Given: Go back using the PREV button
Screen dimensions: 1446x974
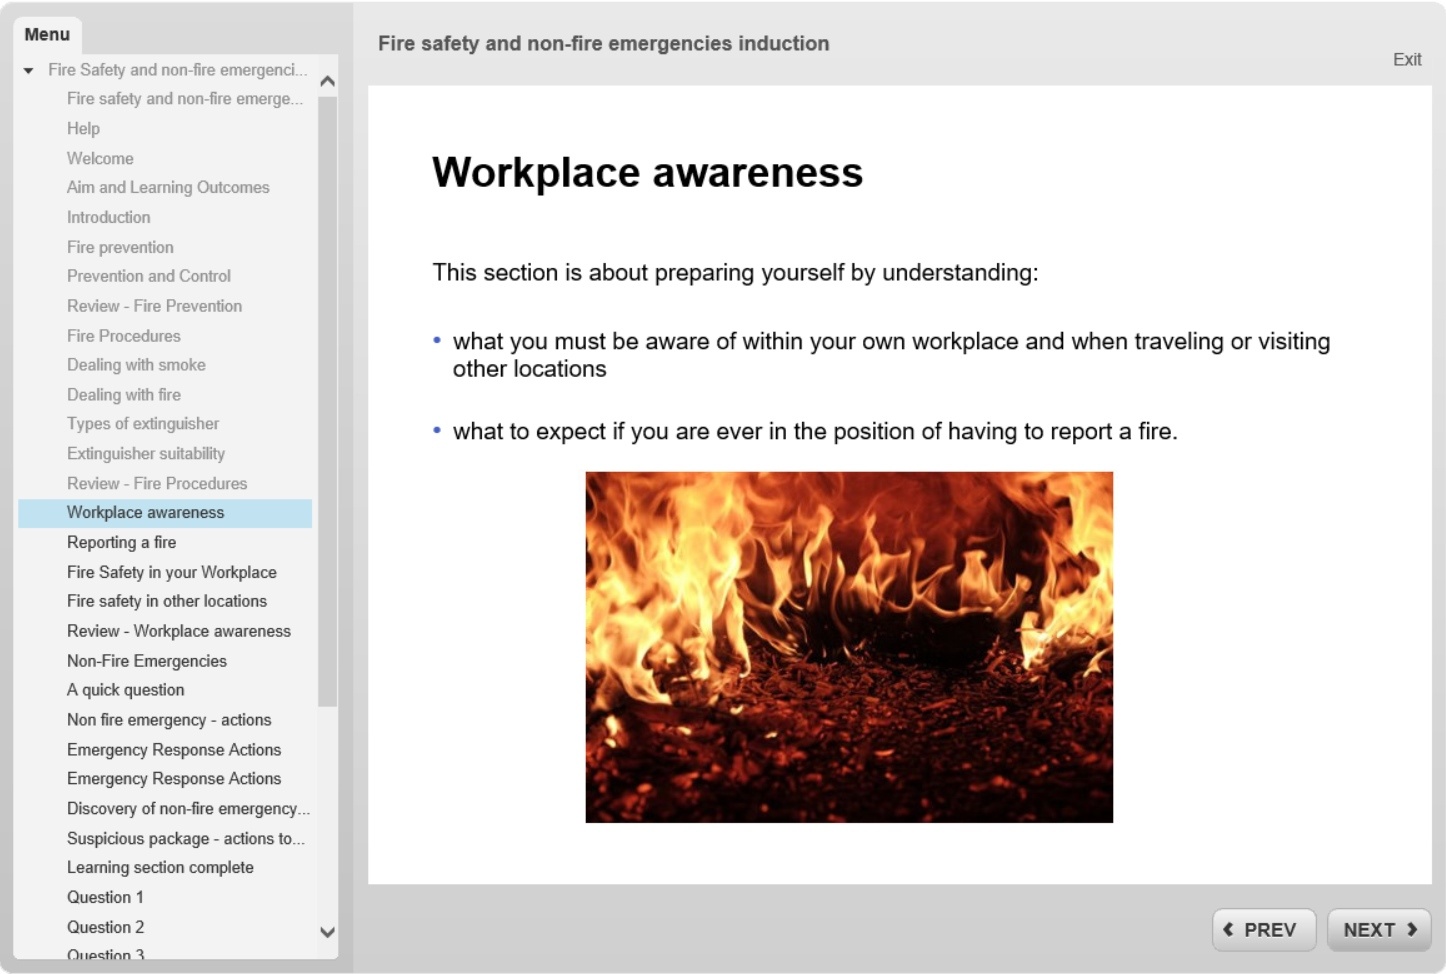Looking at the screenshot, I should [x=1263, y=930].
